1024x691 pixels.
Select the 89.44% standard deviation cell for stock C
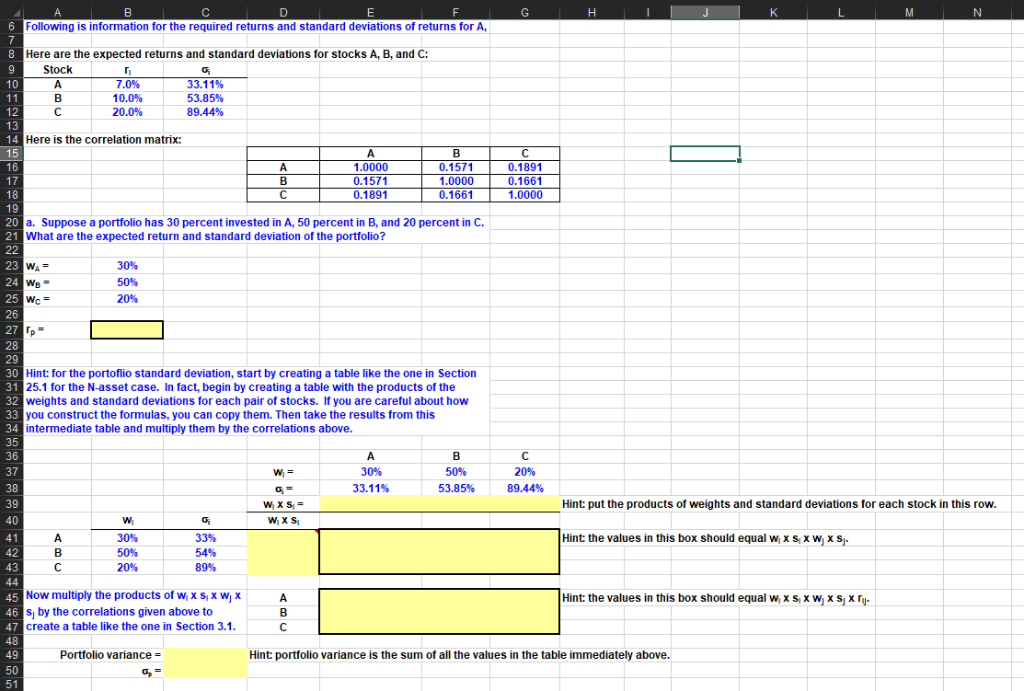(x=204, y=112)
